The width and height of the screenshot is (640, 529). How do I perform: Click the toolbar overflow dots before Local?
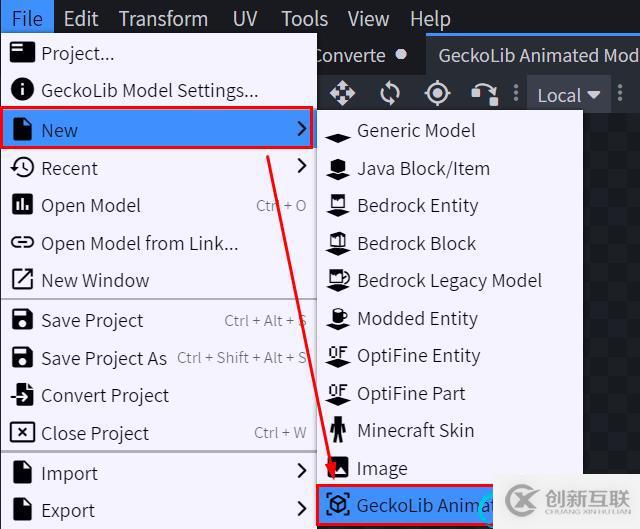point(516,94)
